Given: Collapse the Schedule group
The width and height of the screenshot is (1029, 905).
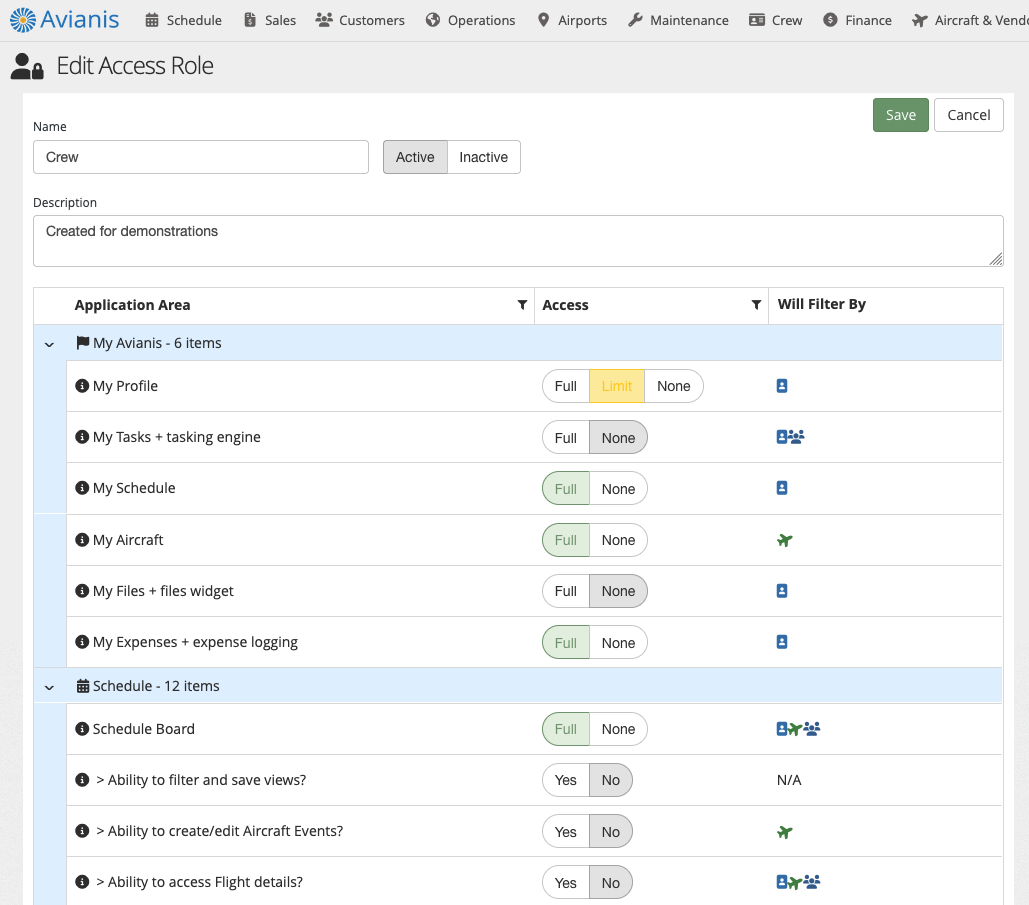Looking at the screenshot, I should tap(49, 687).
